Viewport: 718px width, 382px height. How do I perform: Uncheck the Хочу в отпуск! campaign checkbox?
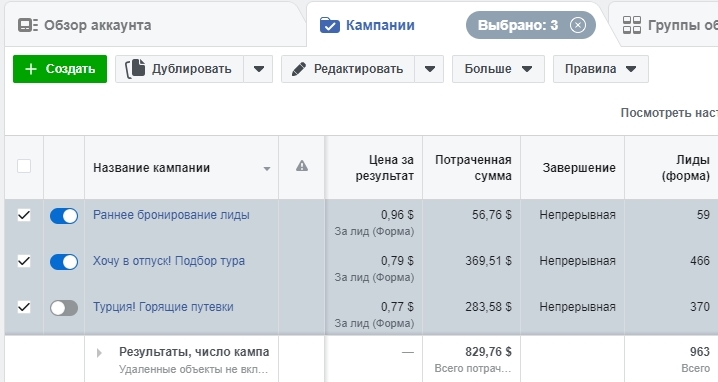click(x=24, y=261)
